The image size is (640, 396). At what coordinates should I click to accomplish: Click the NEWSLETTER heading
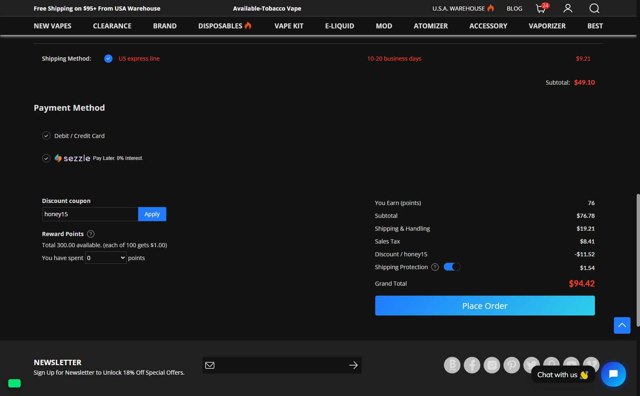pyautogui.click(x=58, y=363)
